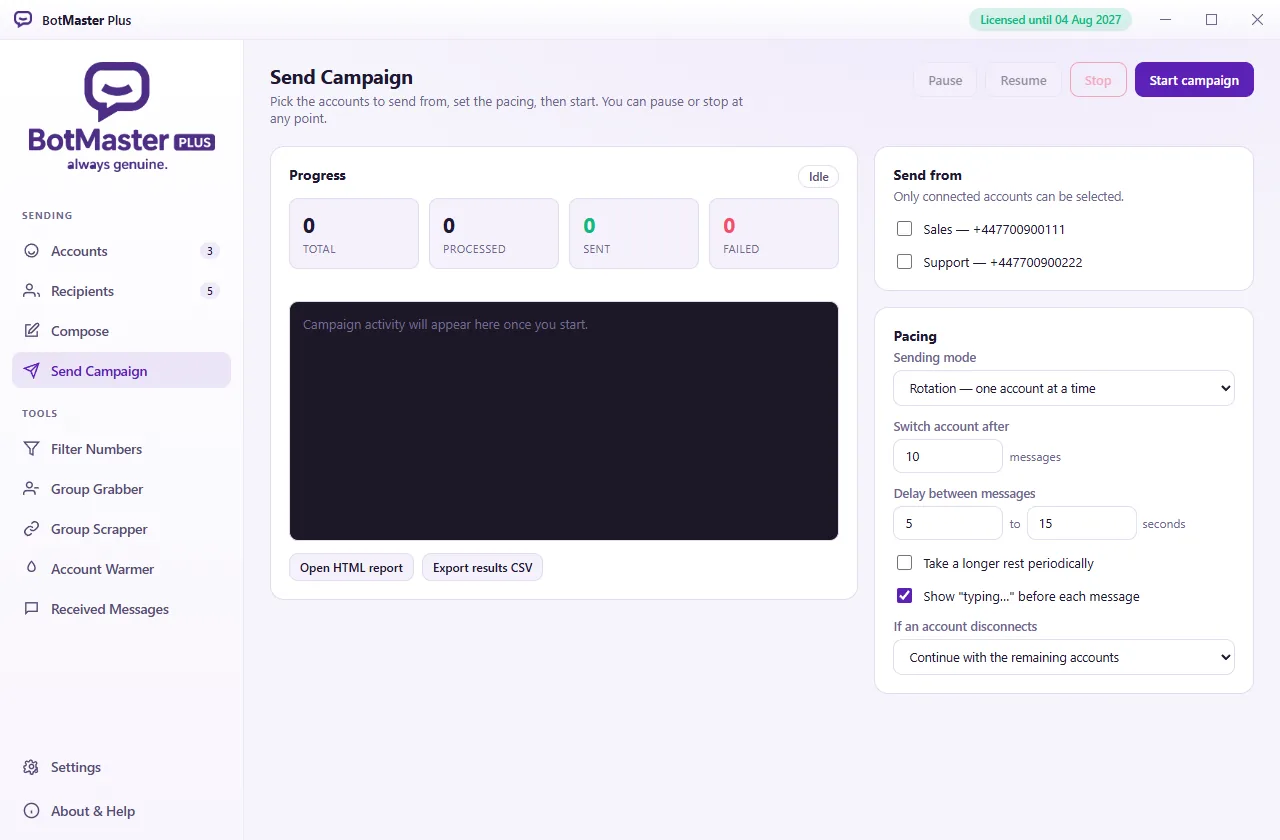Click the Accounts count badge 3
This screenshot has height=840, width=1280.
click(x=209, y=251)
